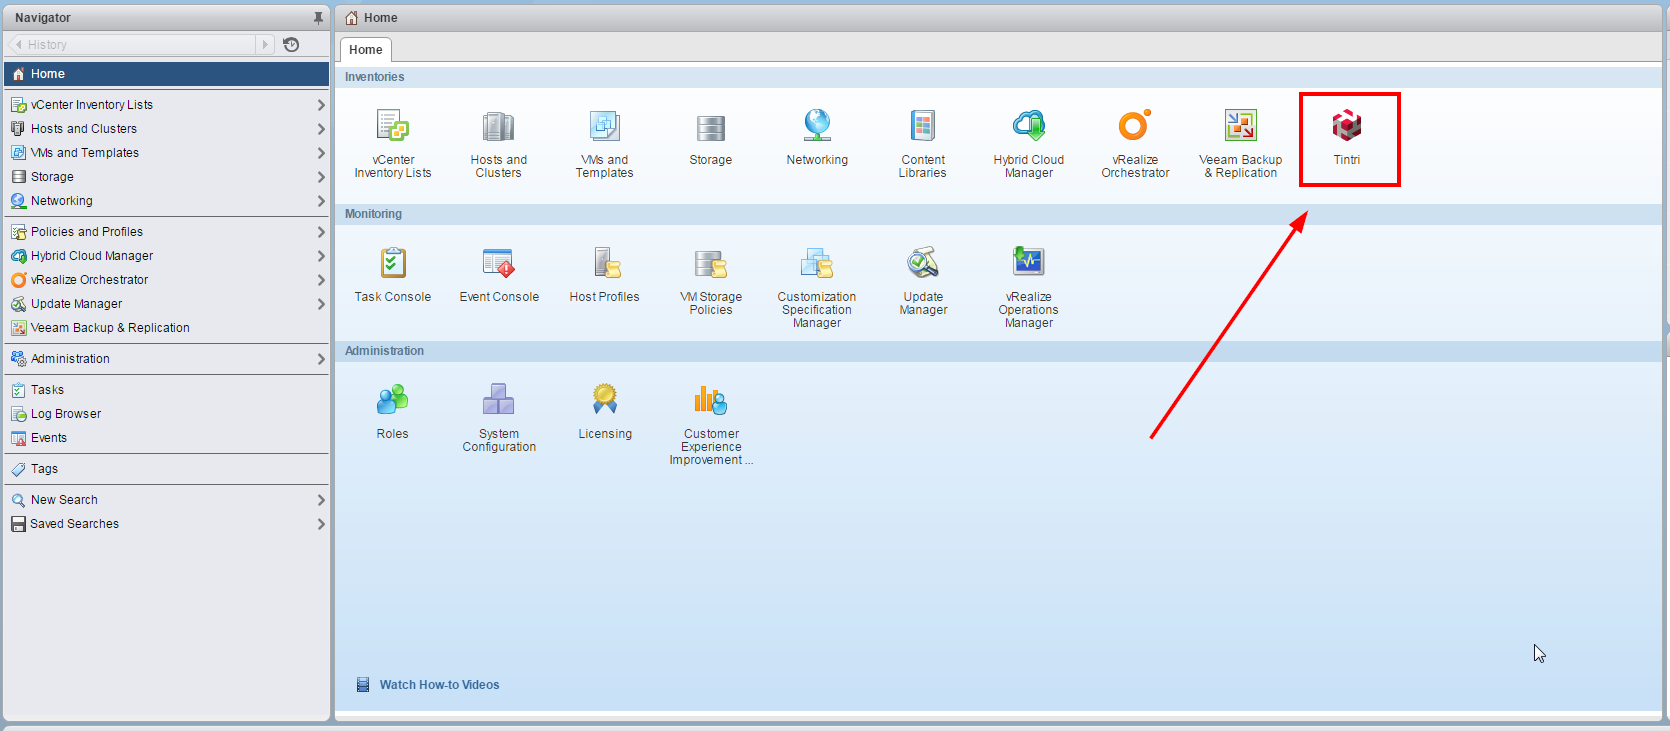
Task: Open Tasks in the Navigator
Action: tap(166, 390)
